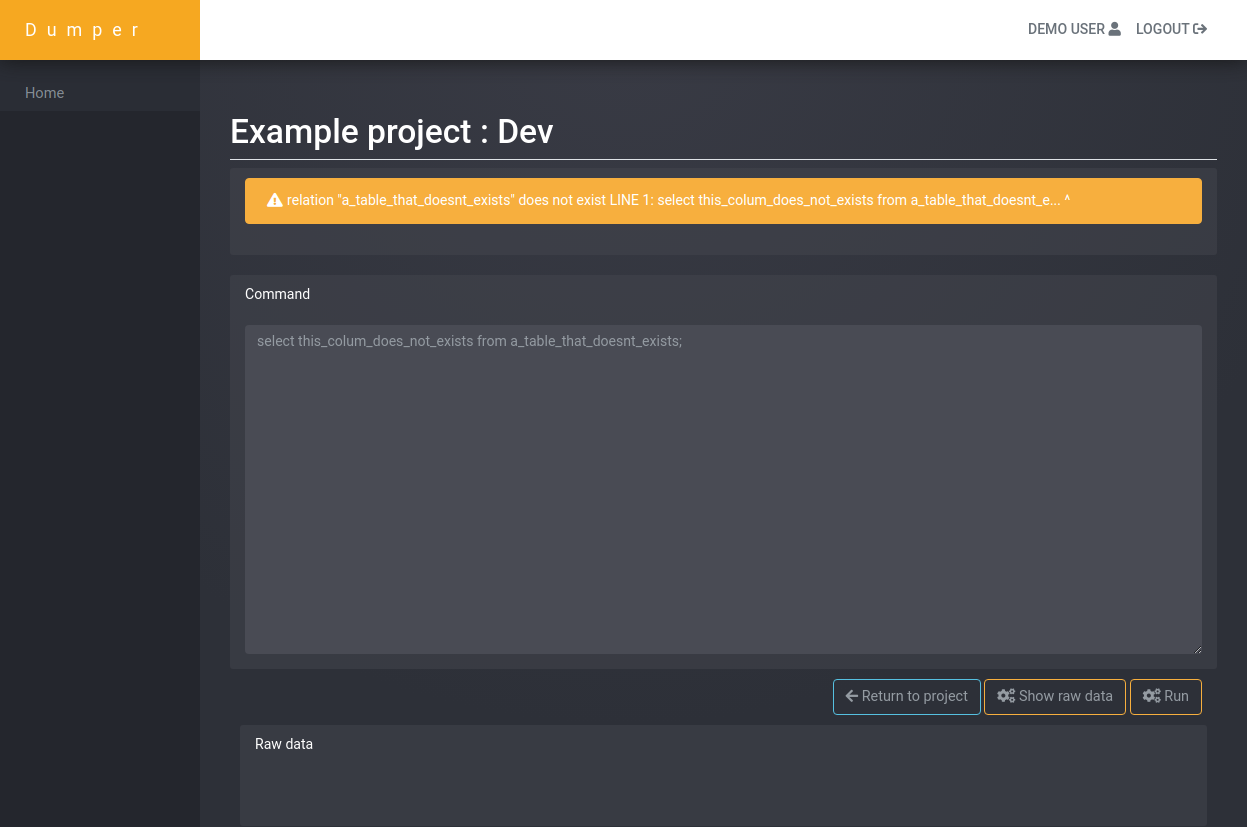Image resolution: width=1247 pixels, height=827 pixels.
Task: Open the Home sidebar item
Action: pos(100,93)
